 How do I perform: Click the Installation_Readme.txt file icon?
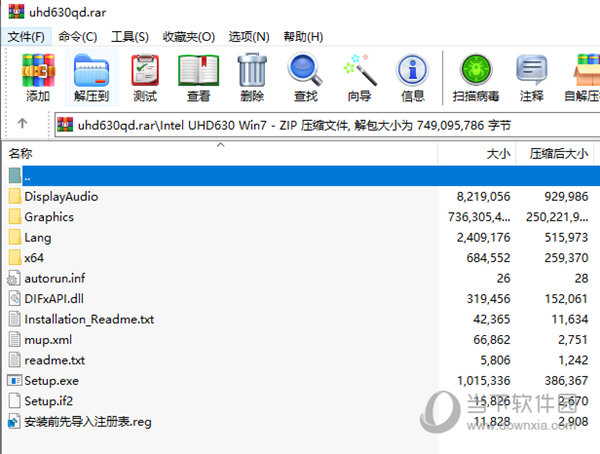point(15,319)
